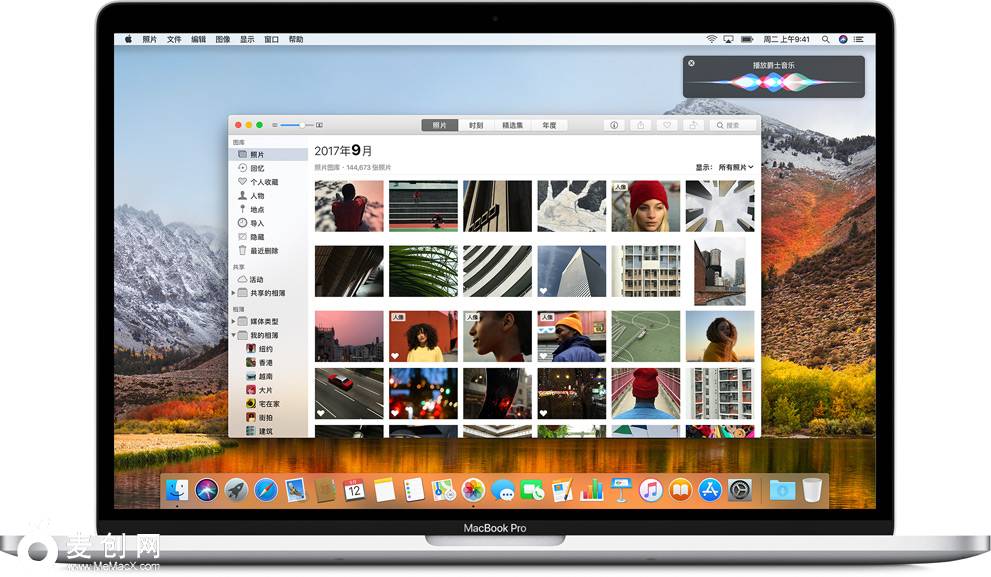This screenshot has height=577, width=991.
Task: Open the 所有照片 display filter dropdown
Action: (x=735, y=167)
